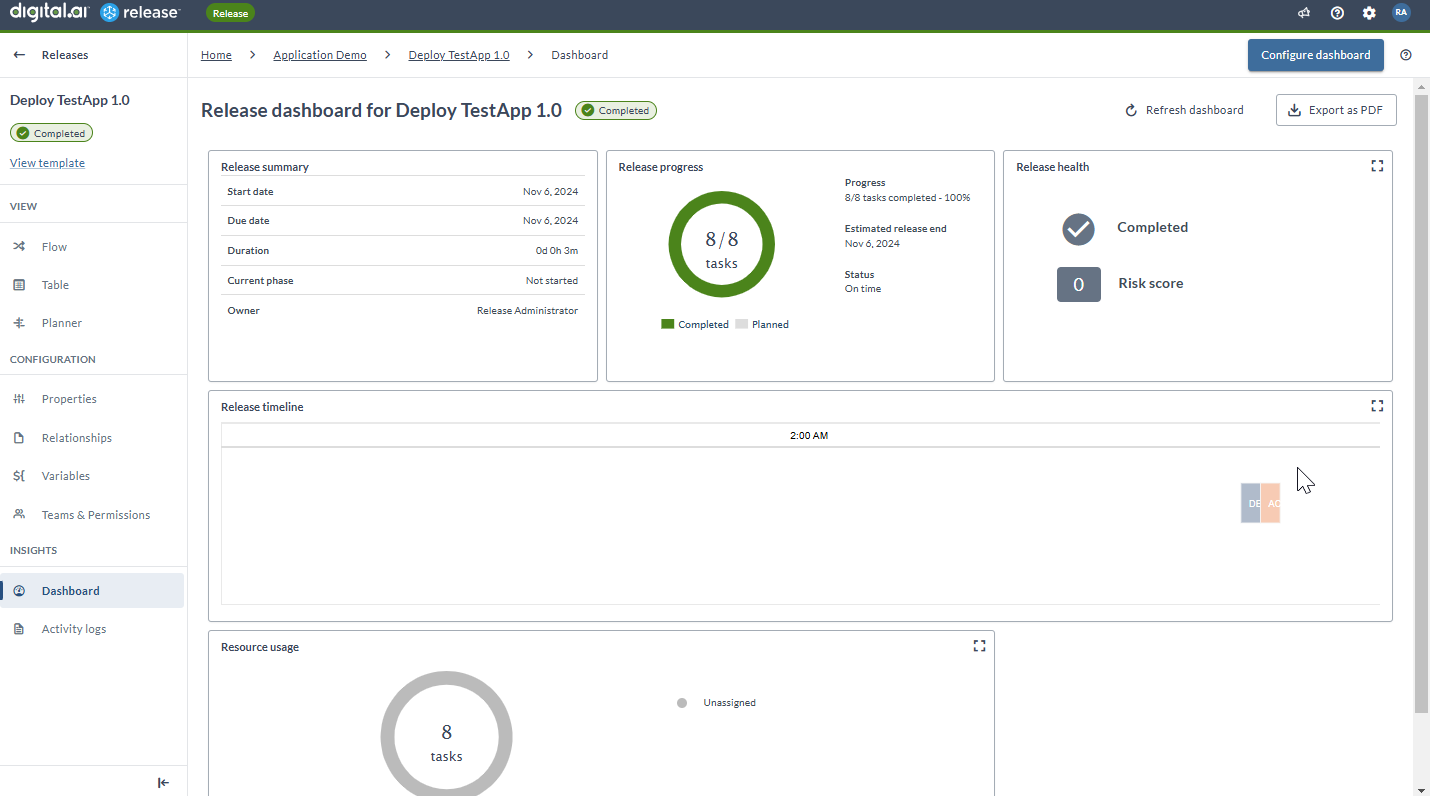The width and height of the screenshot is (1430, 796).
Task: Click the Not started current phase value
Action: click(x=552, y=281)
